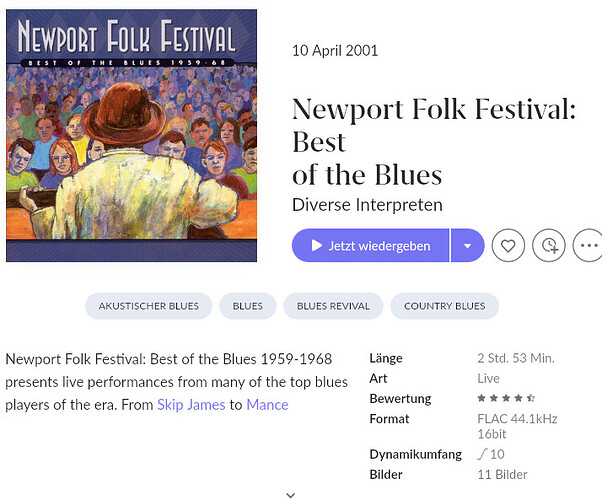Open the Newport Folk Festival album cover
This screenshot has width=602, height=500.
pyautogui.click(x=131, y=136)
